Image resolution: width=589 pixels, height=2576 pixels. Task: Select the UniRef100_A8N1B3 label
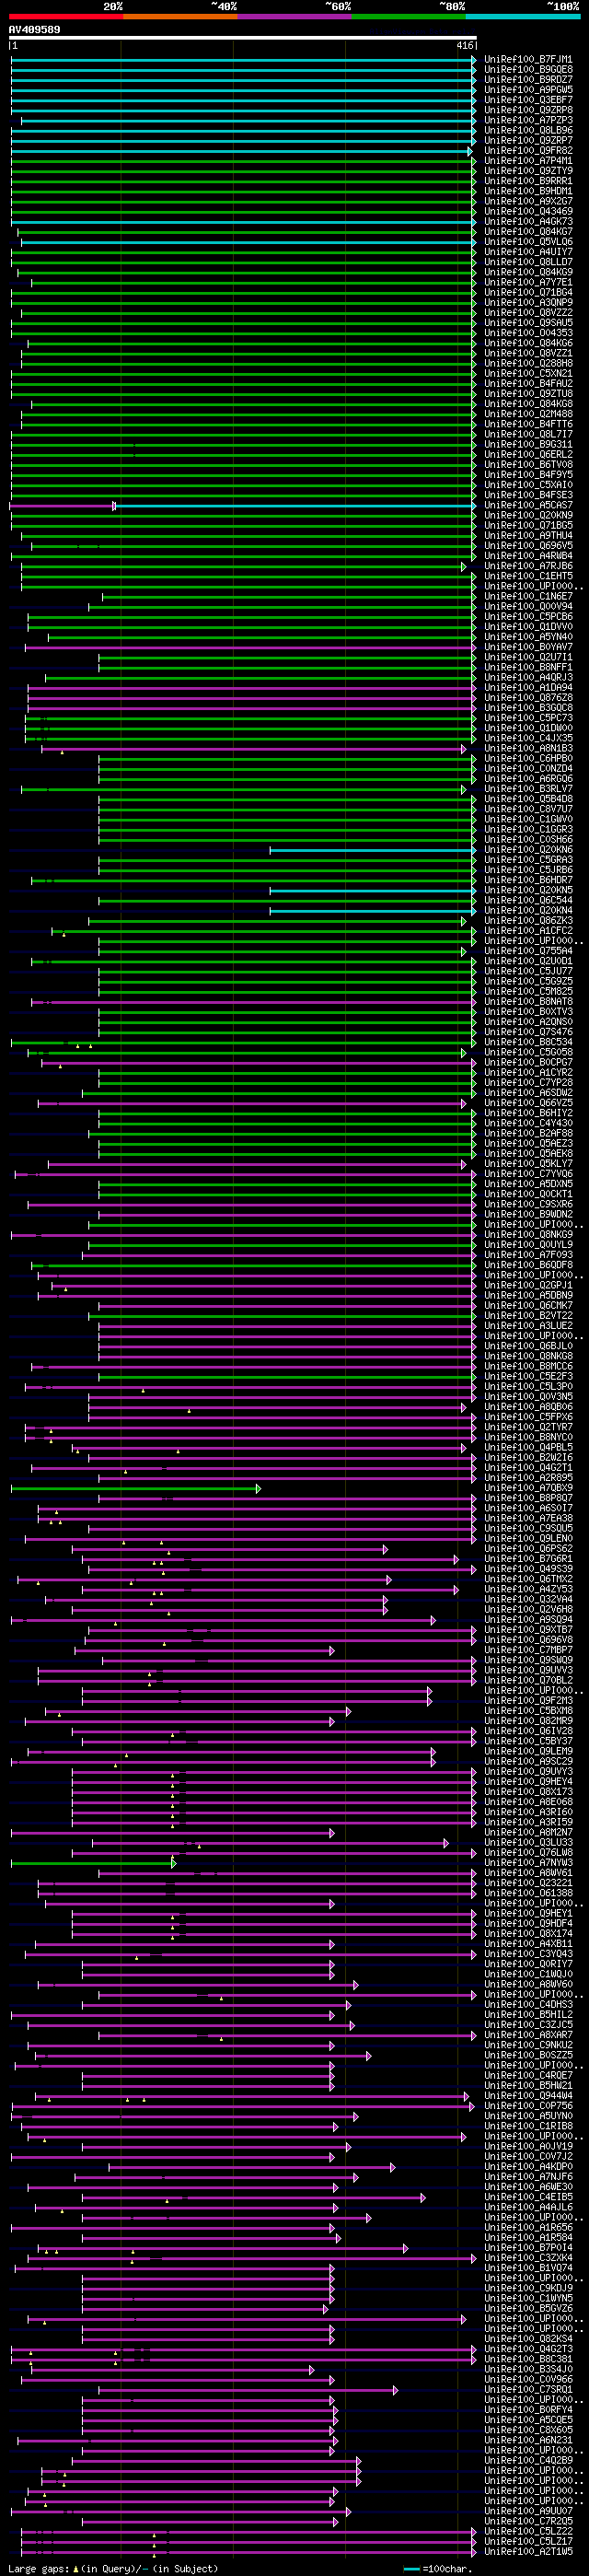(x=529, y=749)
